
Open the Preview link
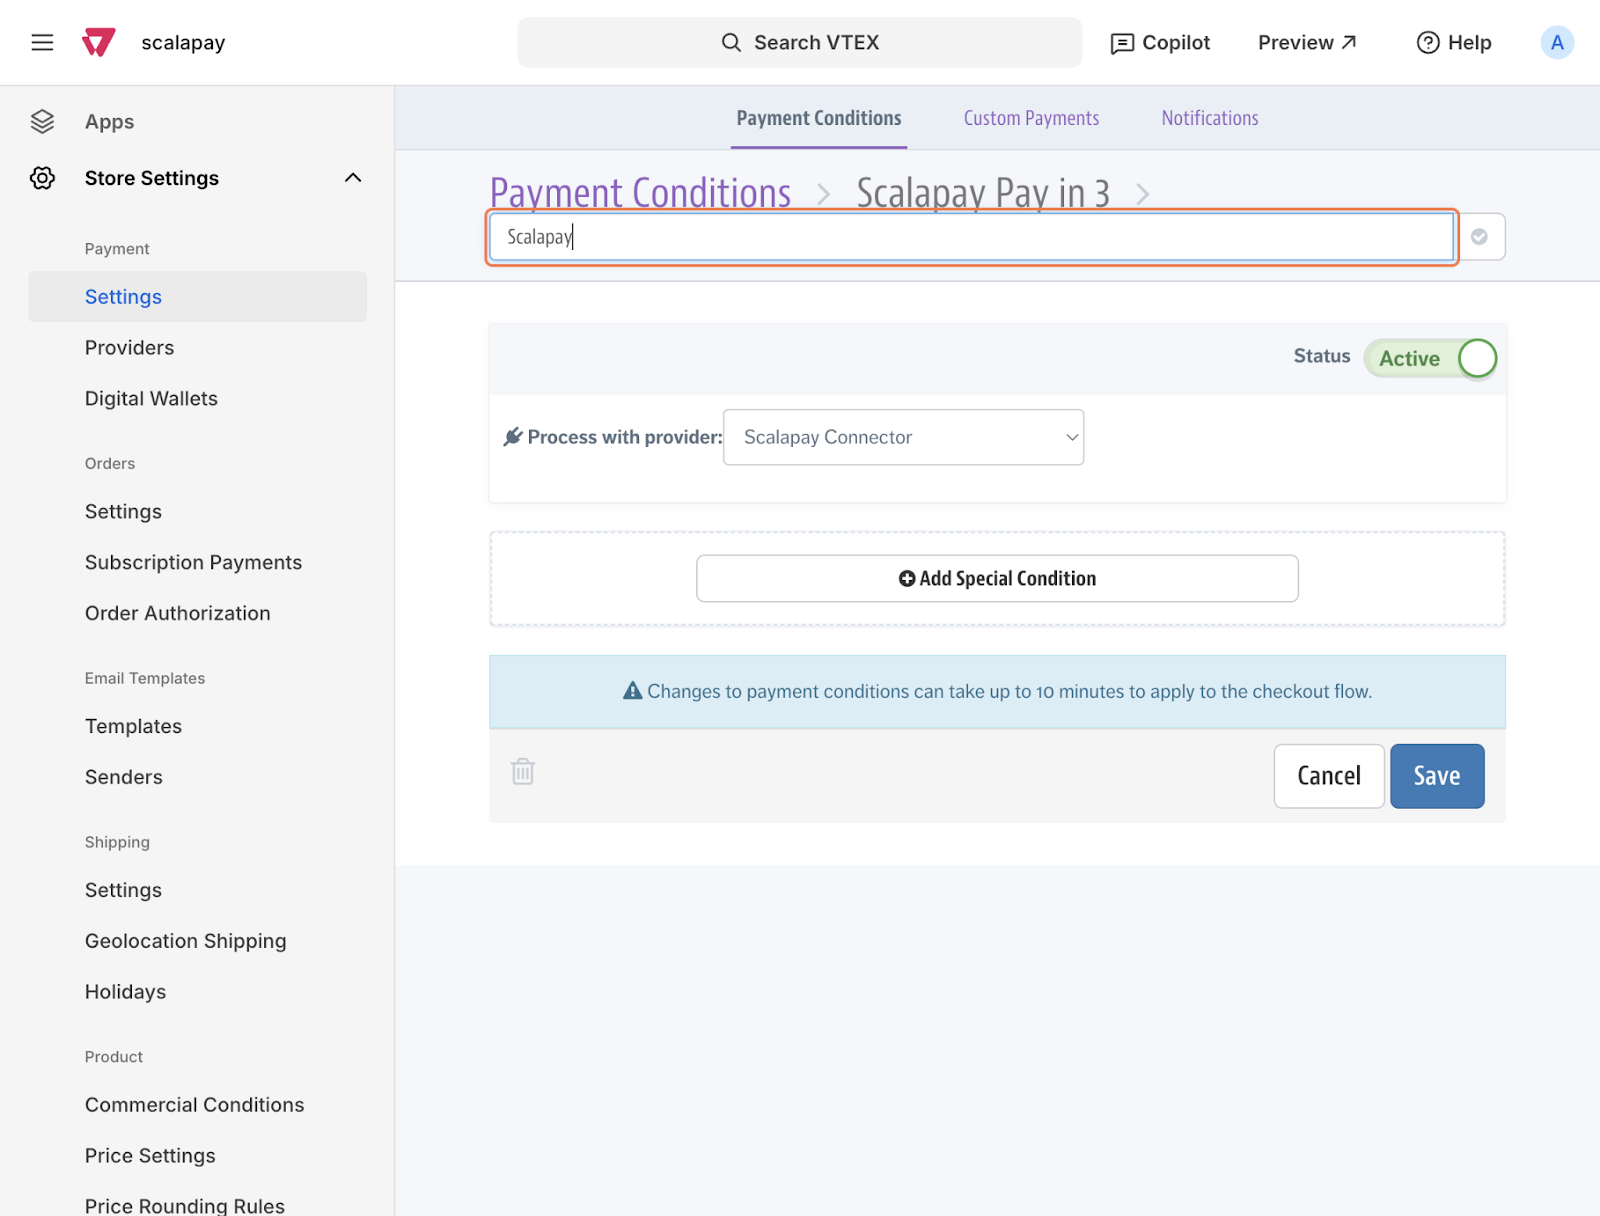coord(1307,42)
